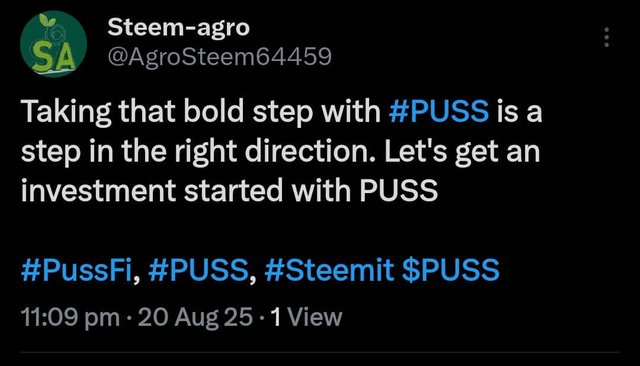Viewport: 640px width, 366px height.
Task: Click the word View beside the count
Action: 315,317
